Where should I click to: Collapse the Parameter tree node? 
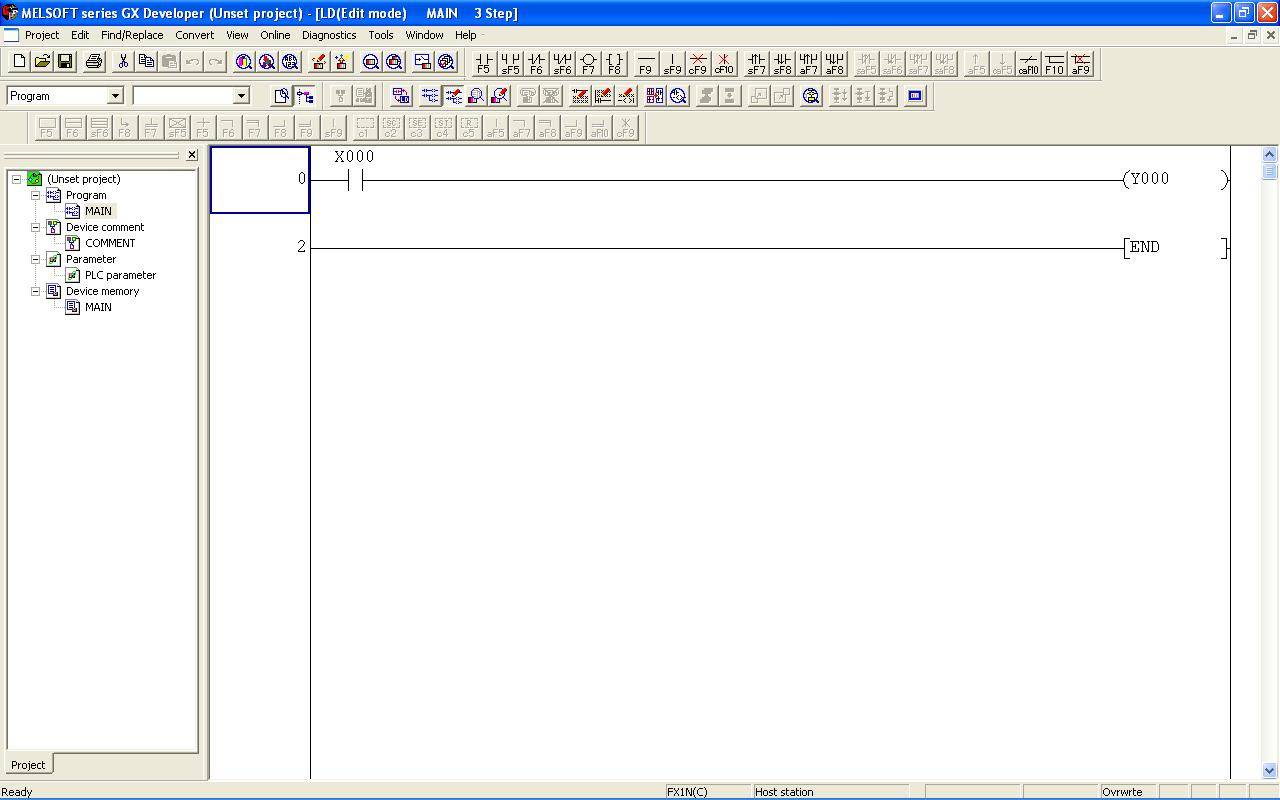[x=36, y=259]
